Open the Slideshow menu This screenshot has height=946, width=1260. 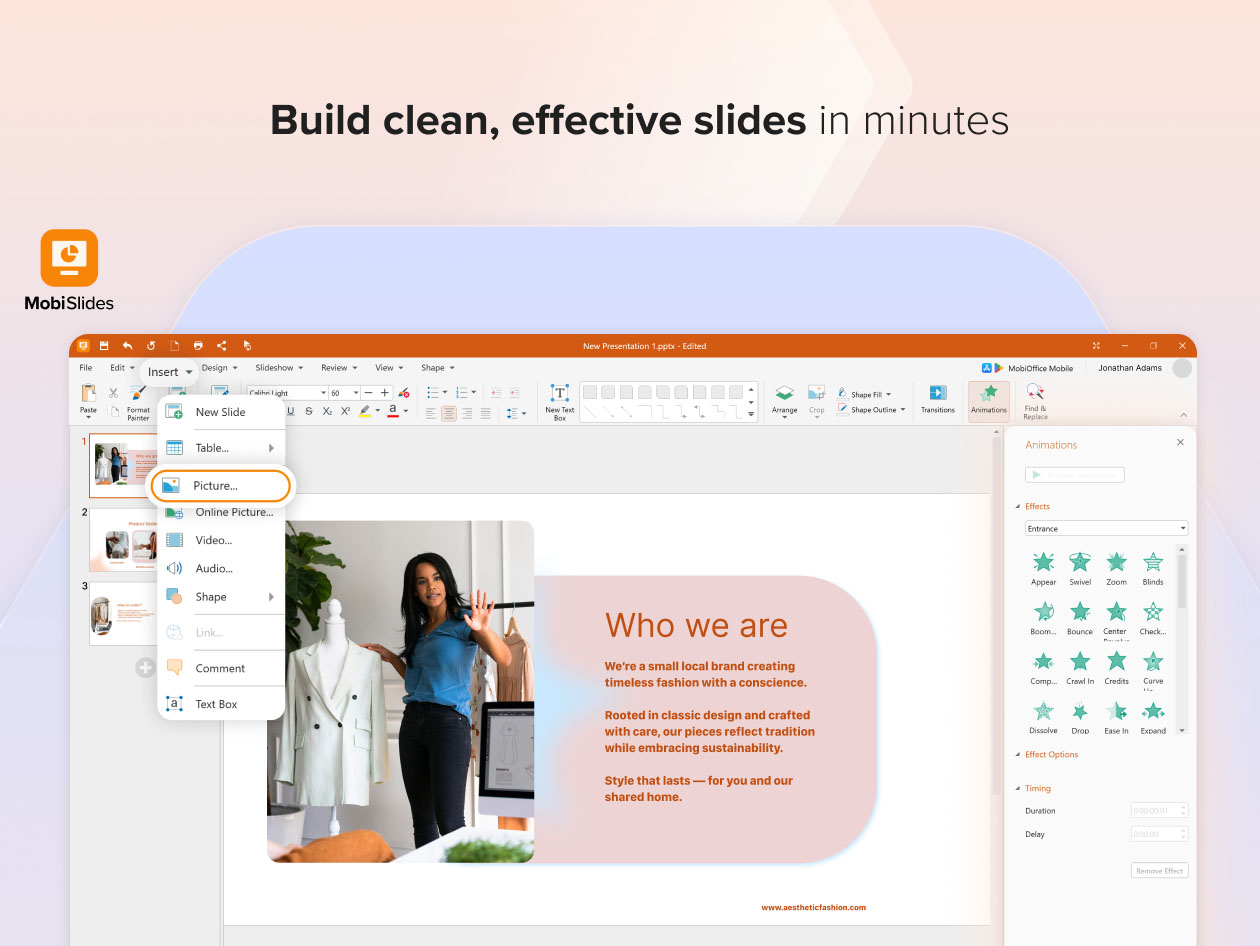point(278,368)
